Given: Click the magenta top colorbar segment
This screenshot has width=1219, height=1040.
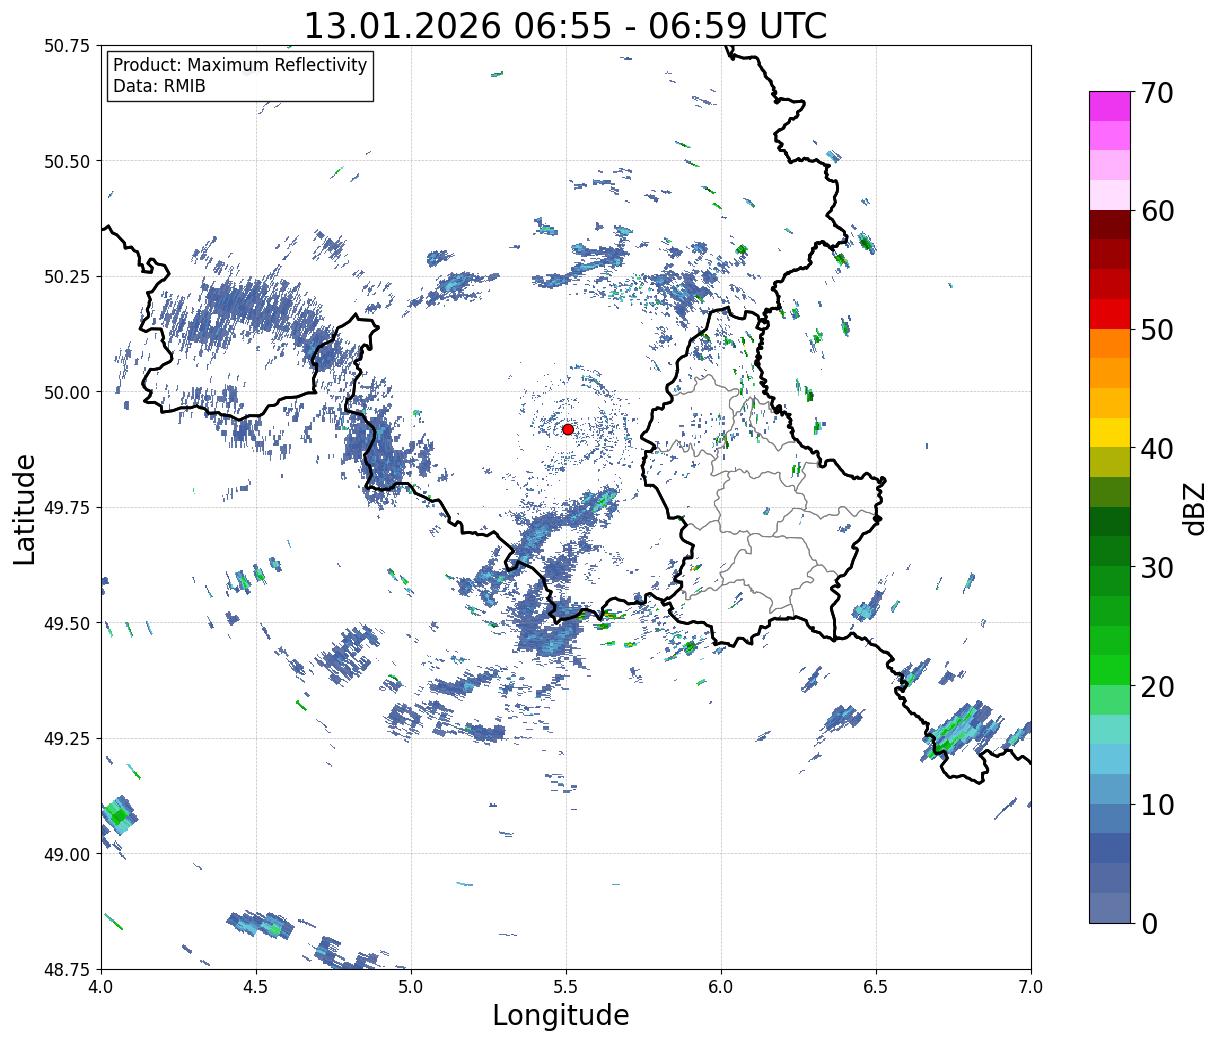Looking at the screenshot, I should pyautogui.click(x=1110, y=106).
